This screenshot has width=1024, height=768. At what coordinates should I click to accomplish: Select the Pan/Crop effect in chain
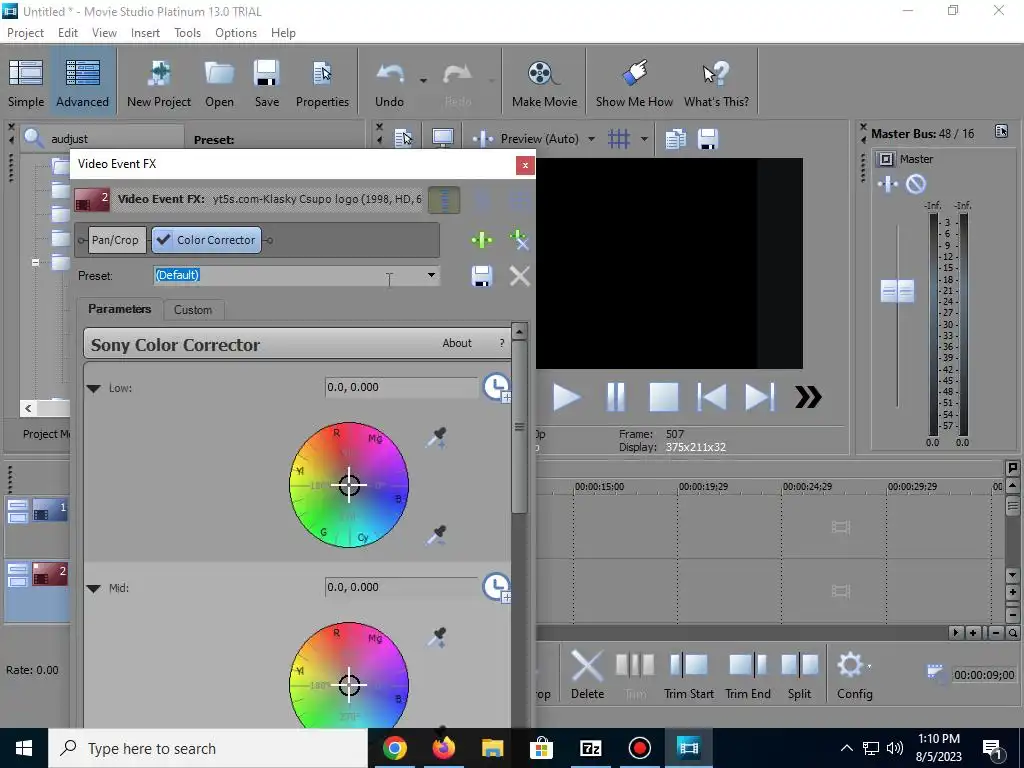(115, 240)
